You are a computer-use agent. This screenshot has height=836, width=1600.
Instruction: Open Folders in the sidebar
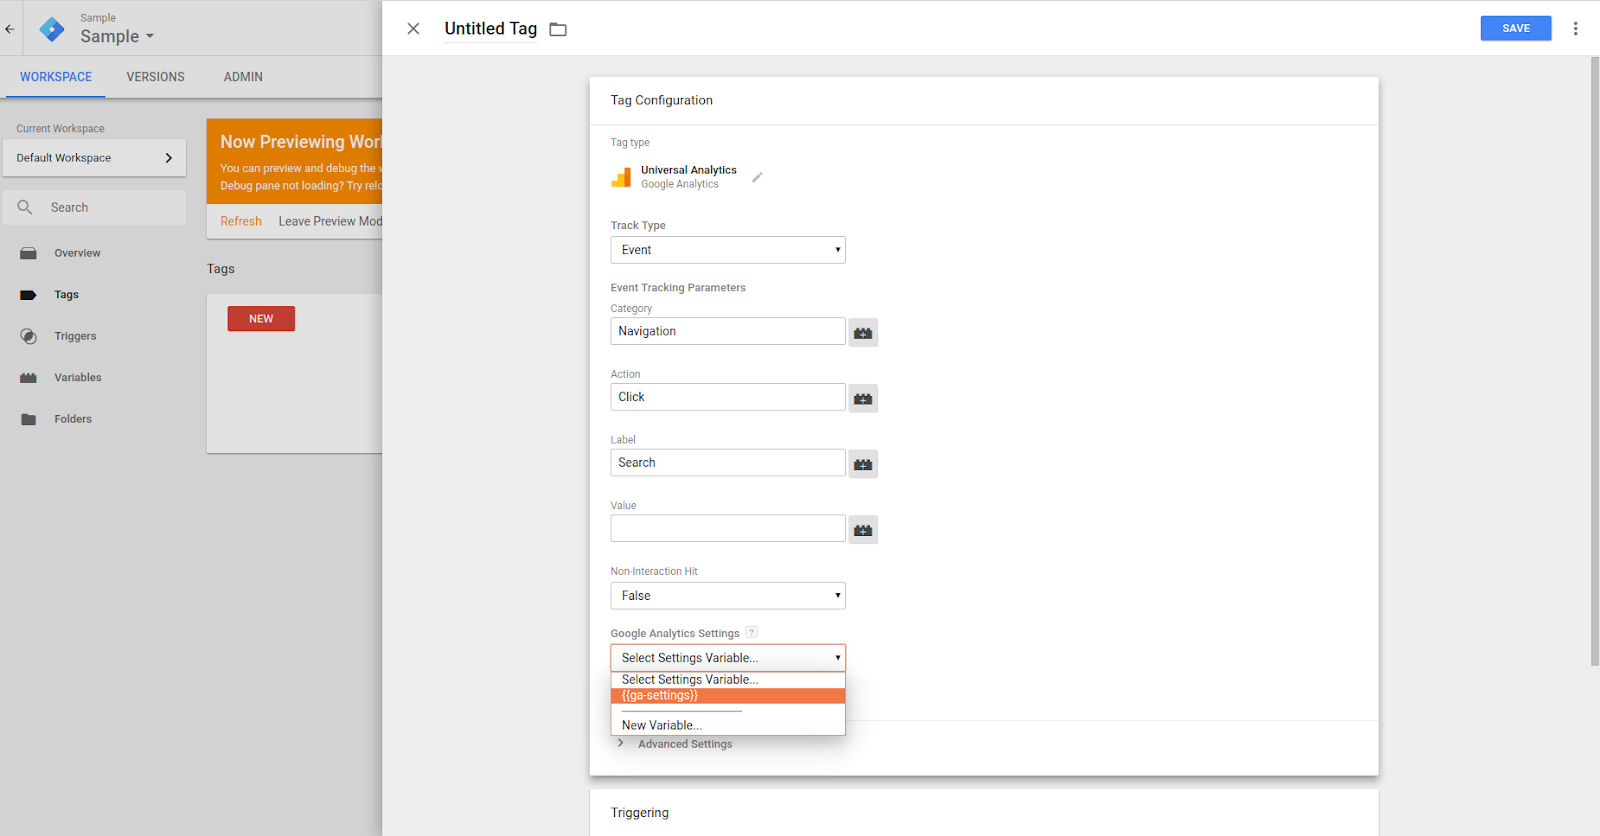pyautogui.click(x=73, y=419)
